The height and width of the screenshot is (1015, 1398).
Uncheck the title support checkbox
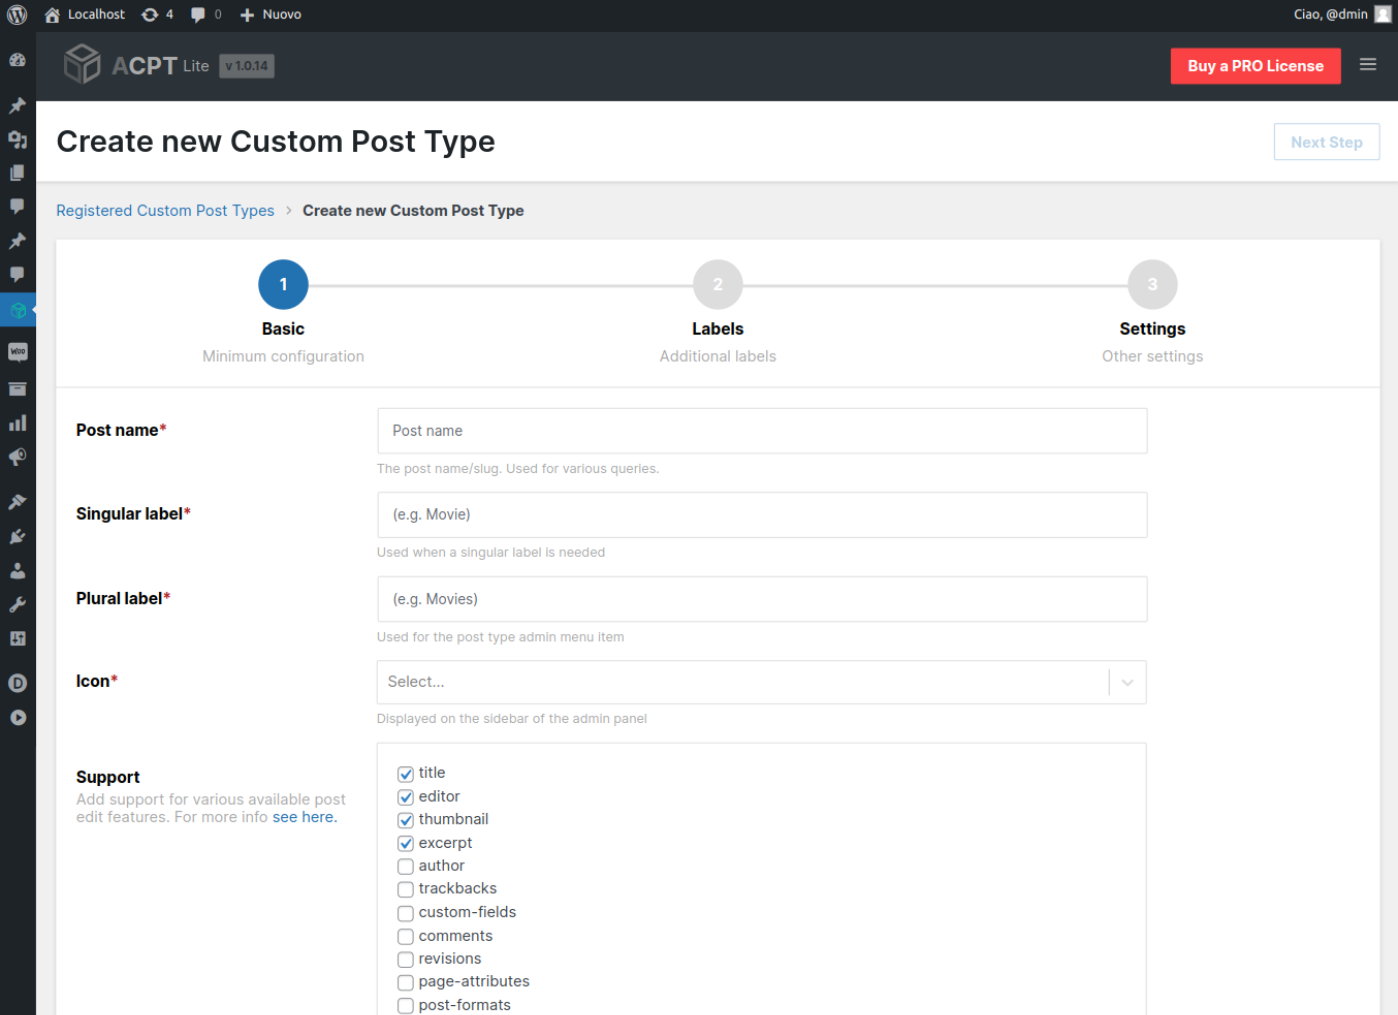point(405,774)
